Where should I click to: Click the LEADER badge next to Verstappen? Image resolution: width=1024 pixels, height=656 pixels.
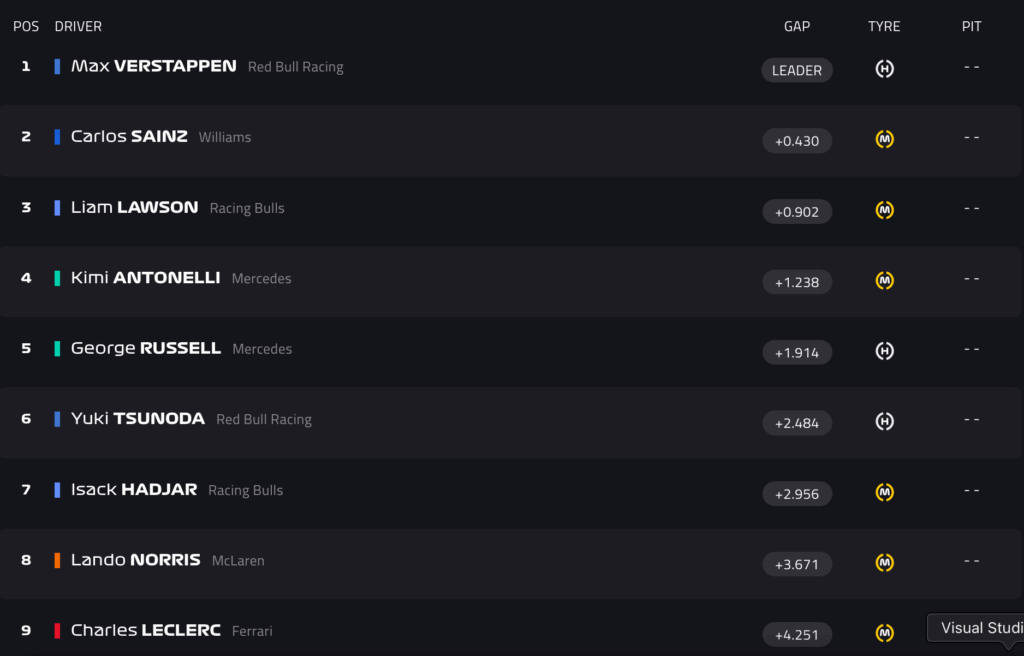[797, 70]
